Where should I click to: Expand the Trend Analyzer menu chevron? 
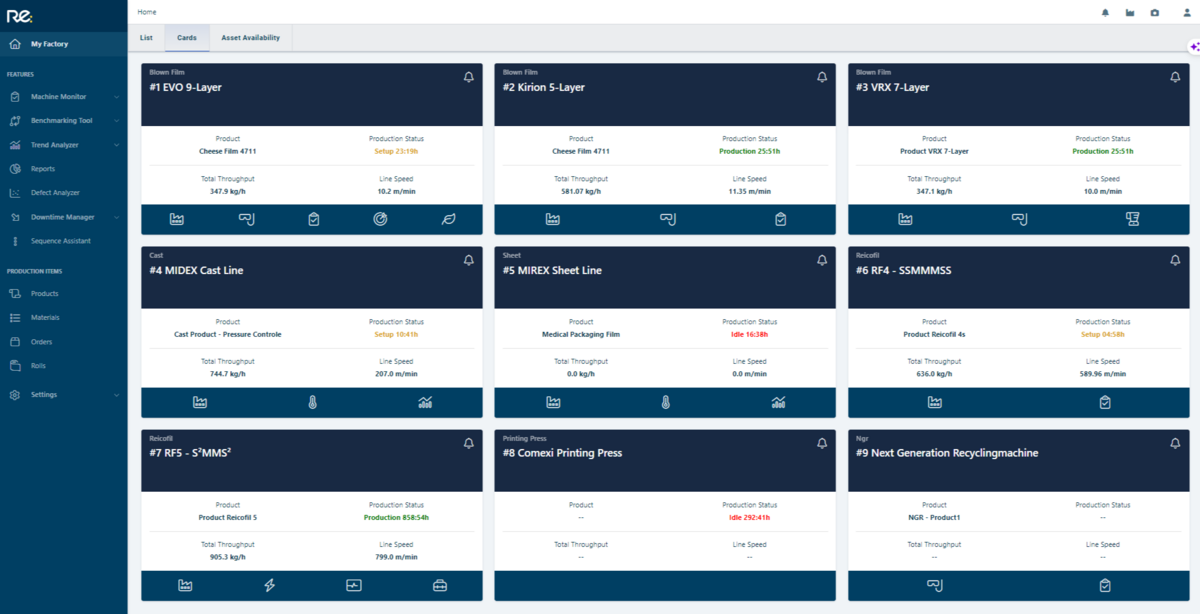tap(117, 145)
